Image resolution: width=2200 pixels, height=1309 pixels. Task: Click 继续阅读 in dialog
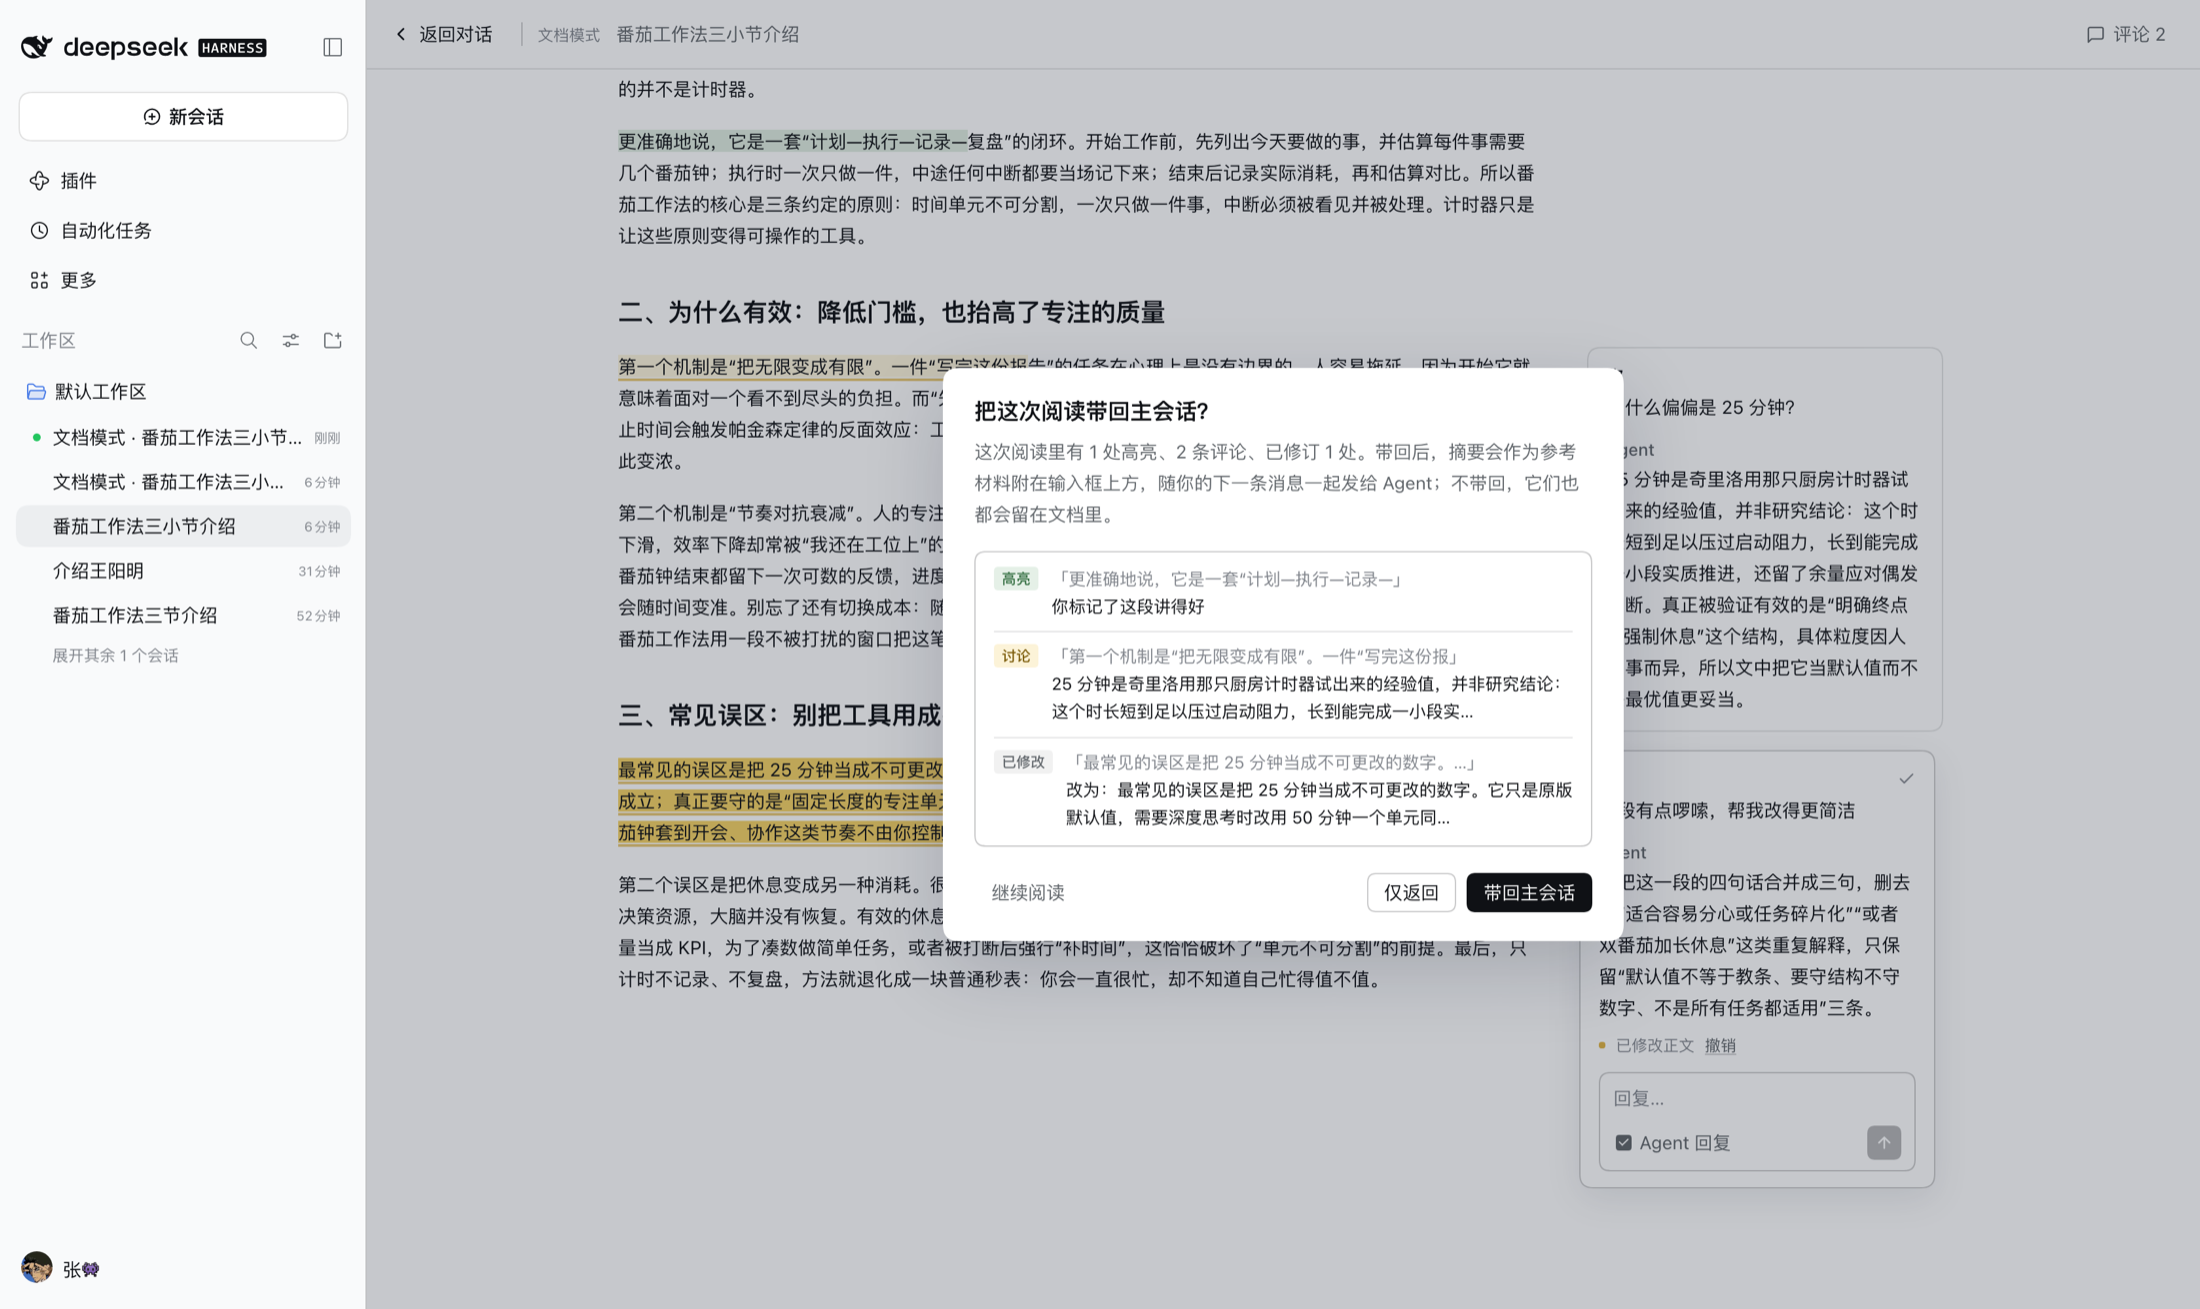click(1028, 893)
